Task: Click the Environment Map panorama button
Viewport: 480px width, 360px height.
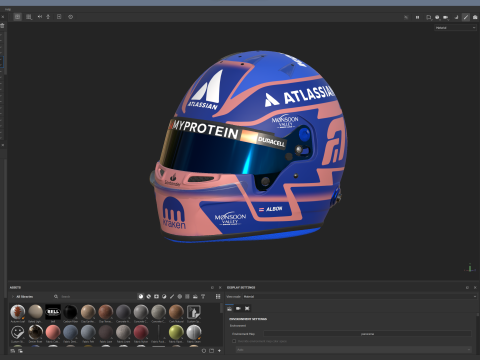Action: (367, 334)
